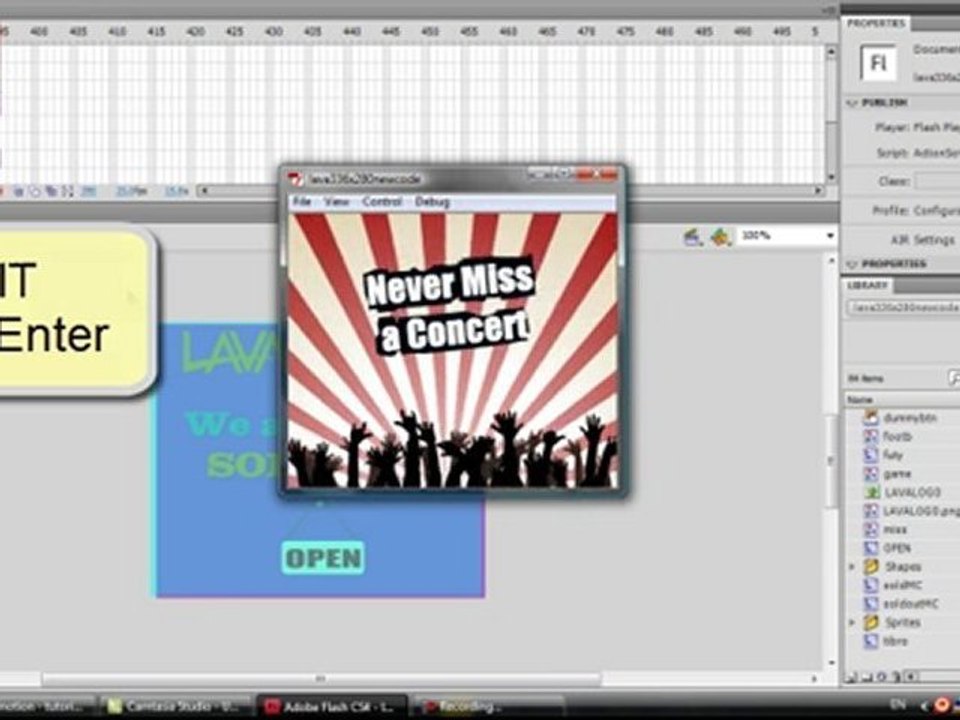Click the AIR Settings button
Viewport: 960px width, 720px height.
923,240
